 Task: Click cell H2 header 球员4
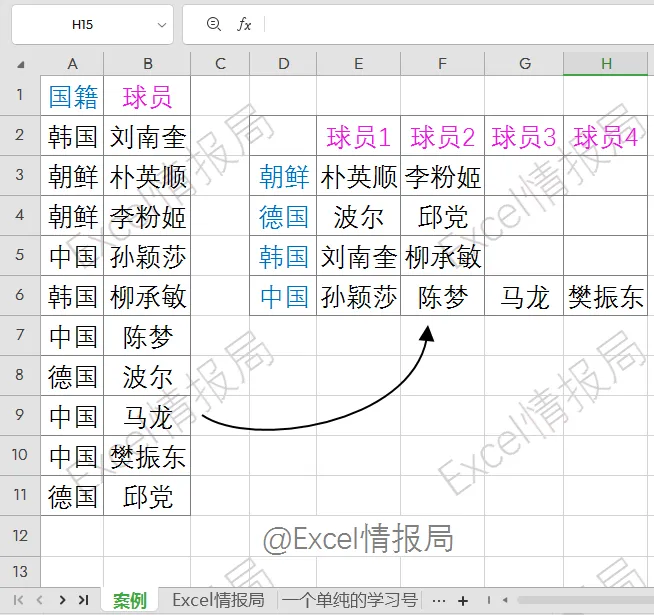pyautogui.click(x=606, y=136)
